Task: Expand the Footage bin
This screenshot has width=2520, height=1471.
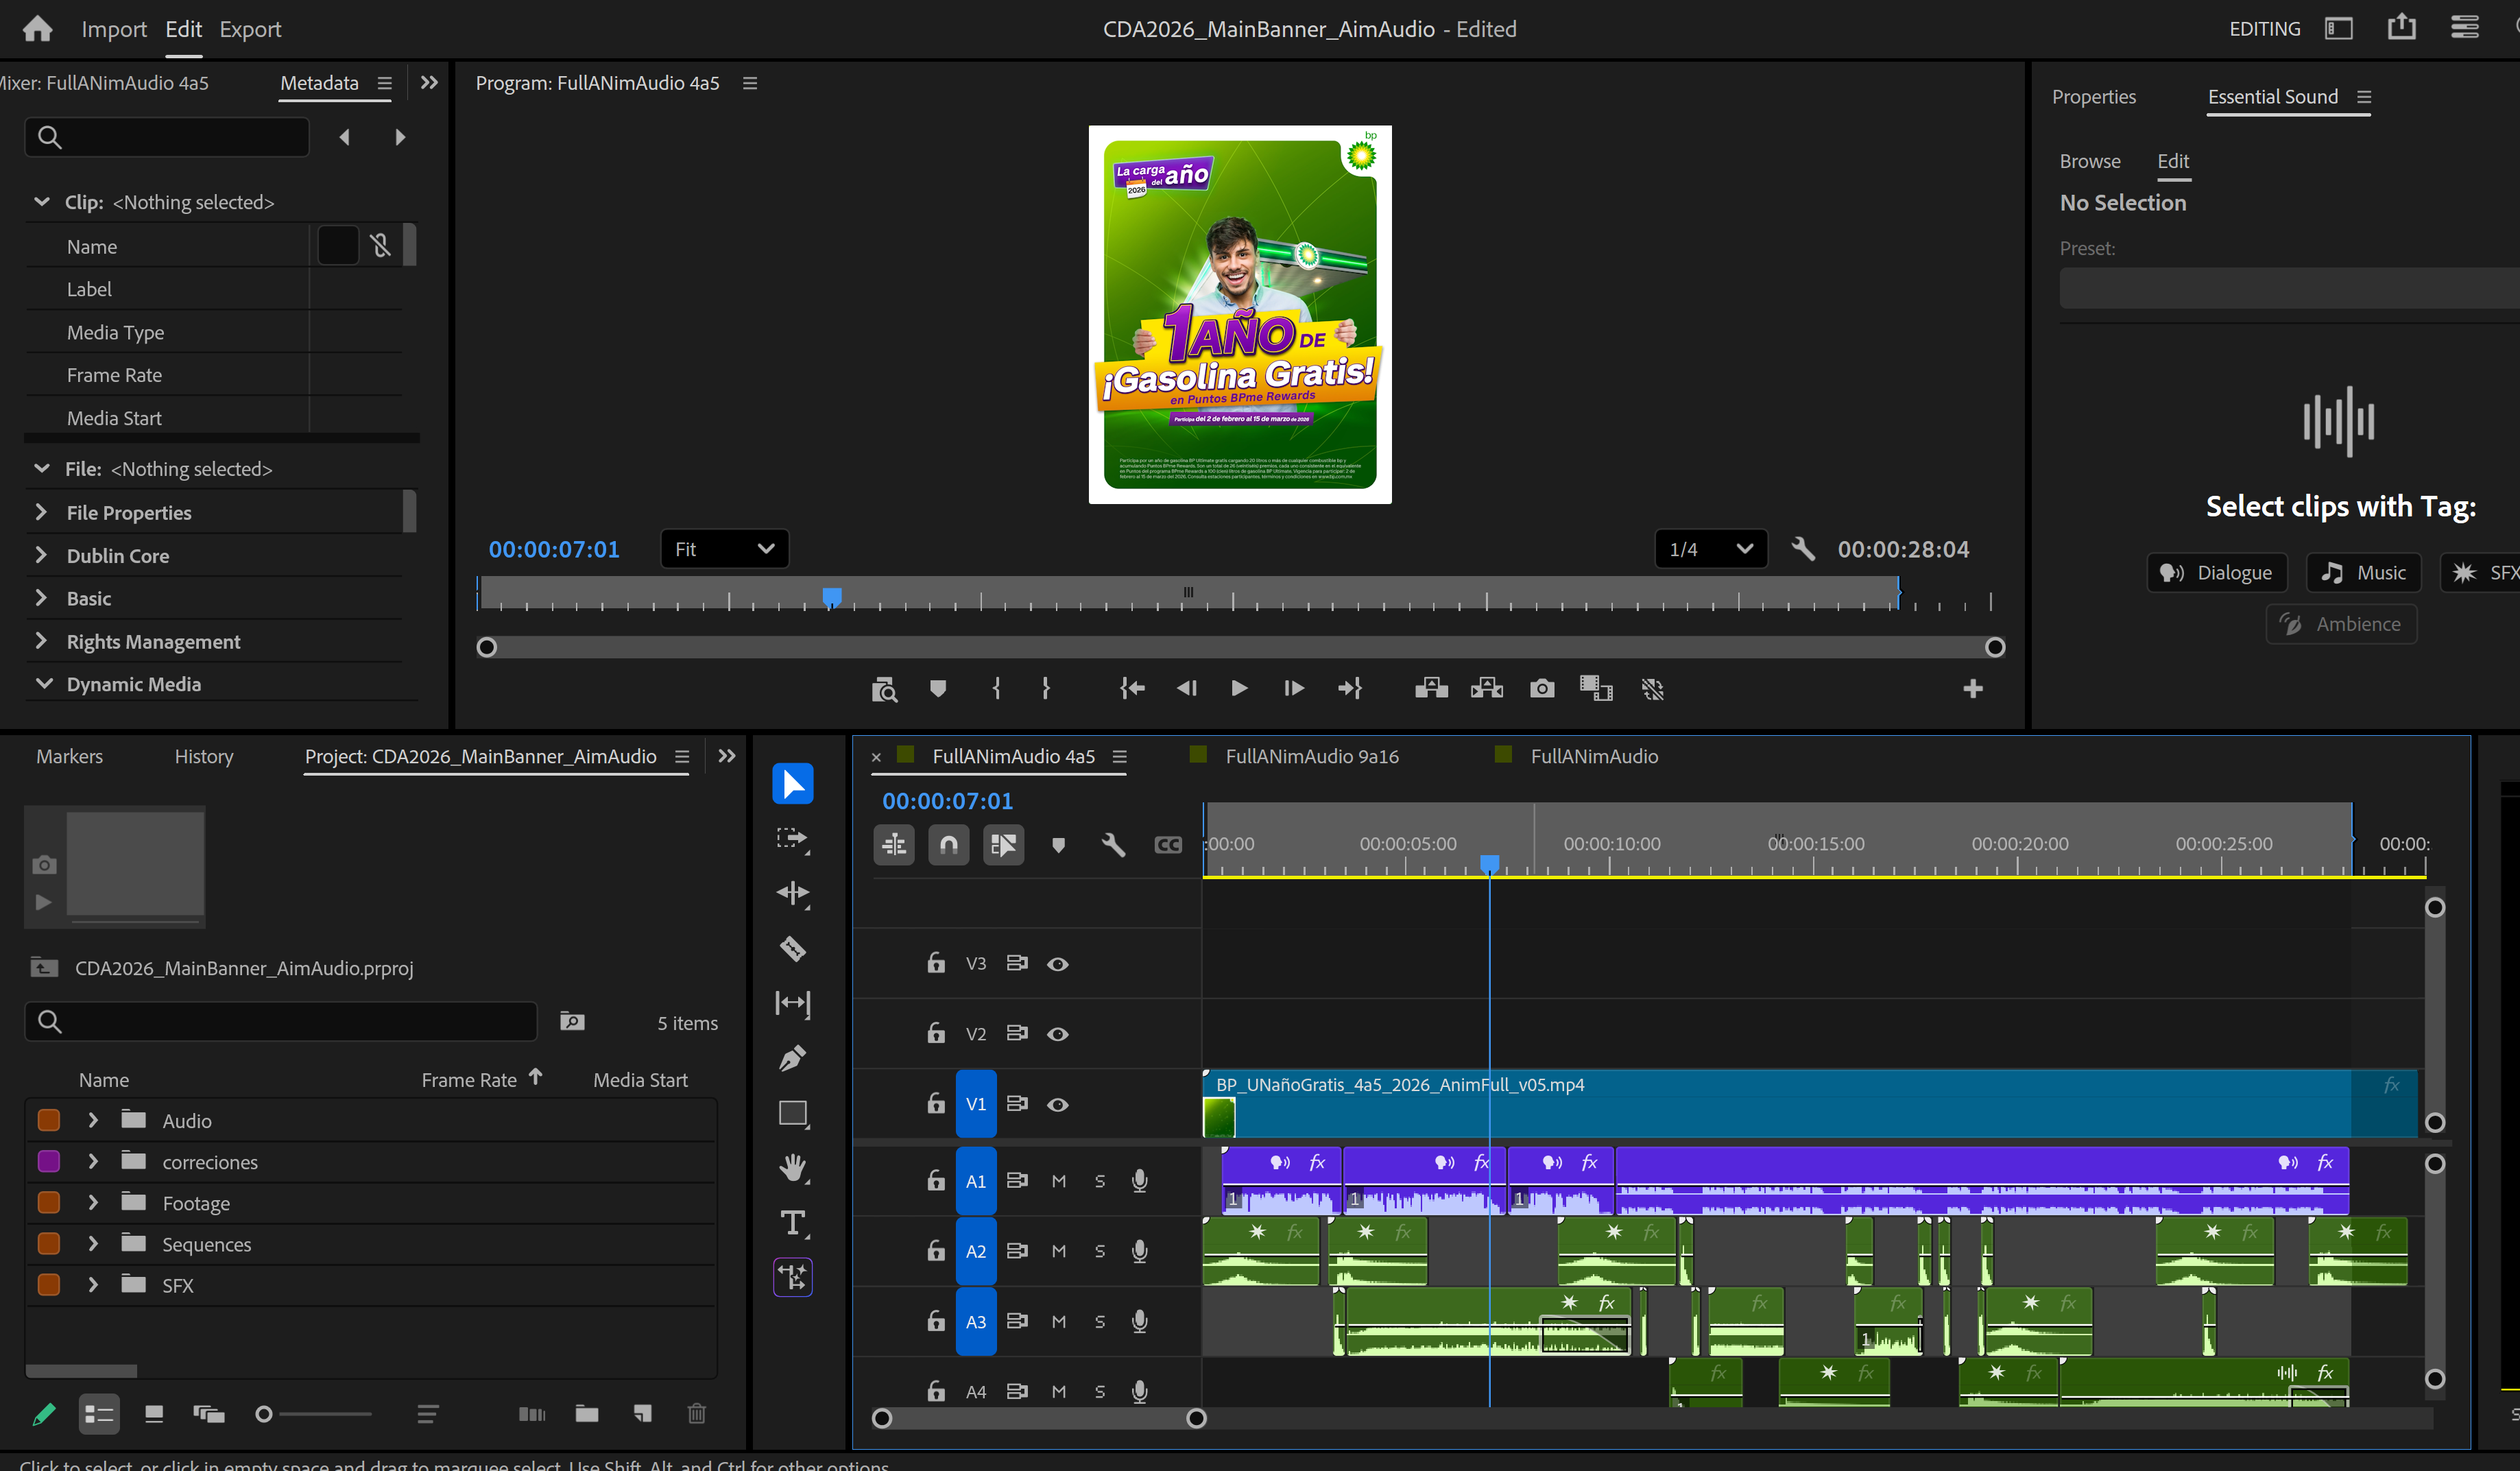Action: 93,1202
